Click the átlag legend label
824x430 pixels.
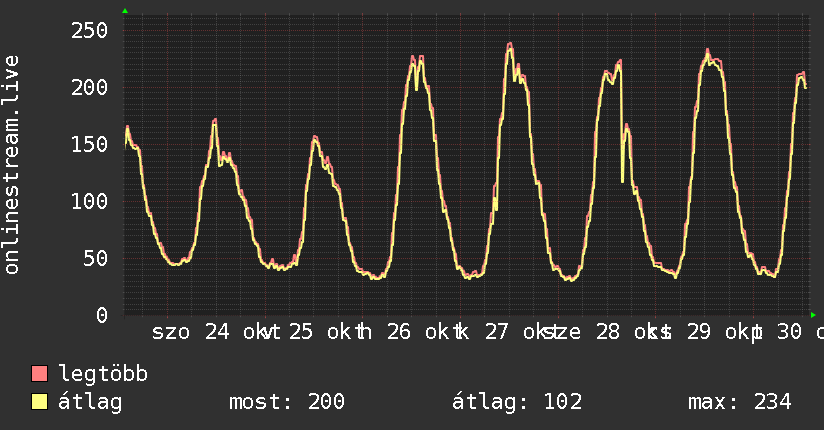(90, 402)
